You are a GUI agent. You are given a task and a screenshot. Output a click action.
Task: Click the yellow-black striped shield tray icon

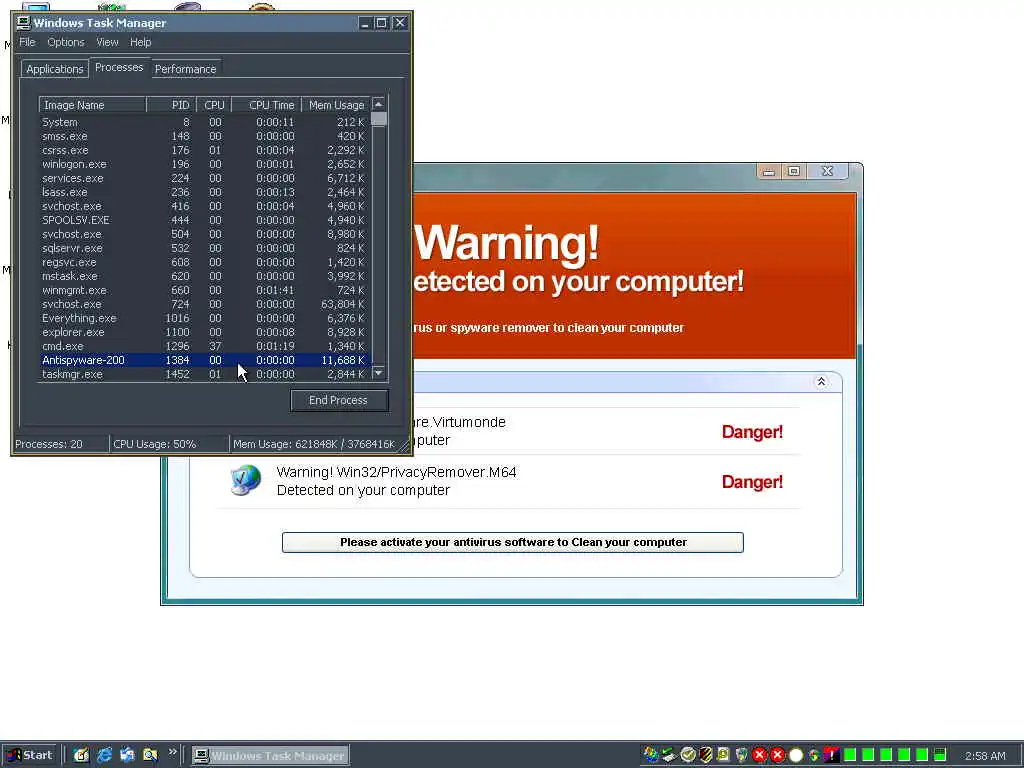(705, 755)
